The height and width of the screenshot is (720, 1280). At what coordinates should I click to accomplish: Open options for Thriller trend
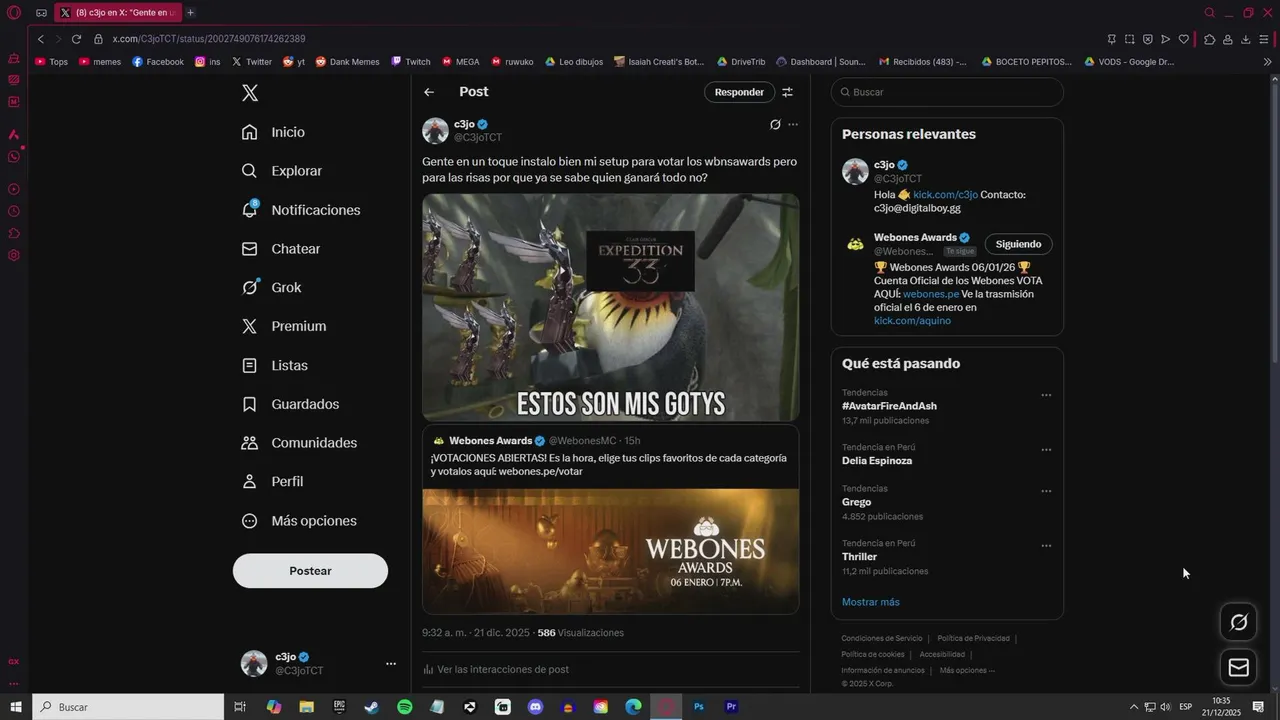(x=1046, y=546)
